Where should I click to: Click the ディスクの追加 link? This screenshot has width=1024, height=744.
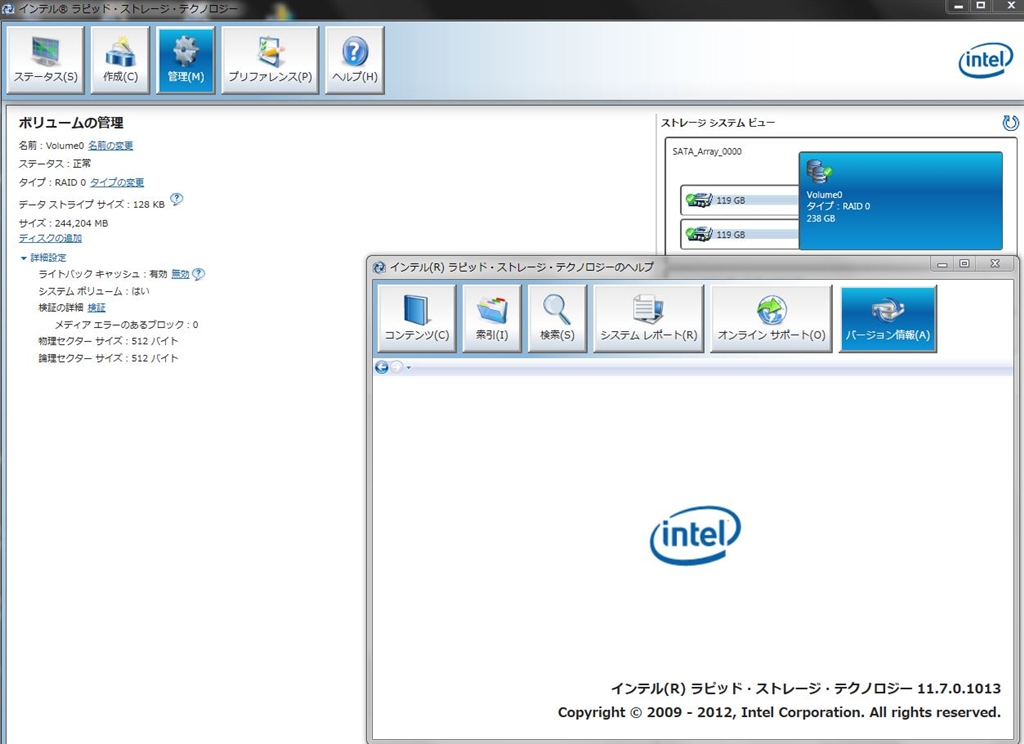tap(50, 238)
